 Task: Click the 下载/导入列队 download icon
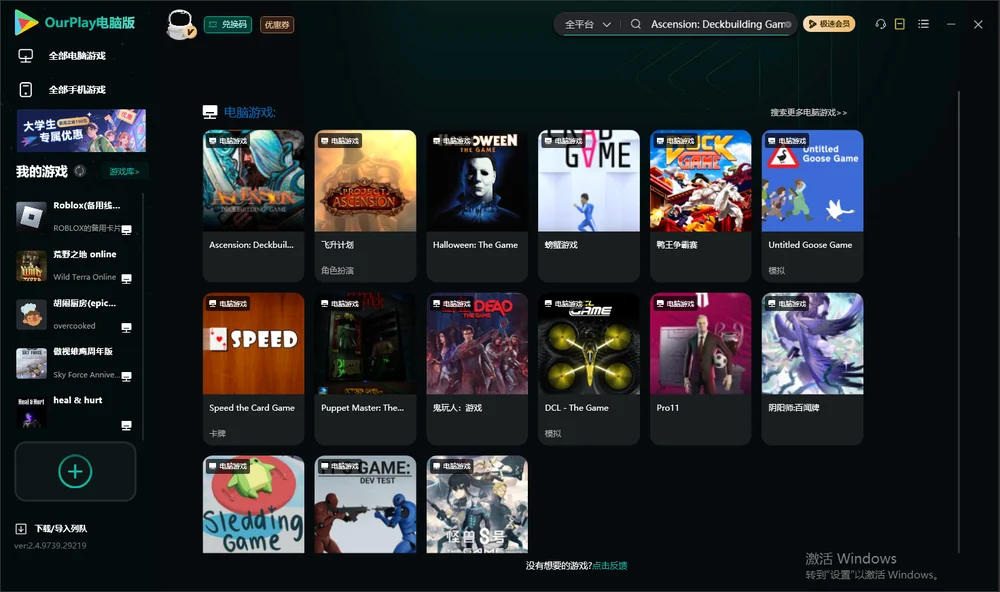21,529
